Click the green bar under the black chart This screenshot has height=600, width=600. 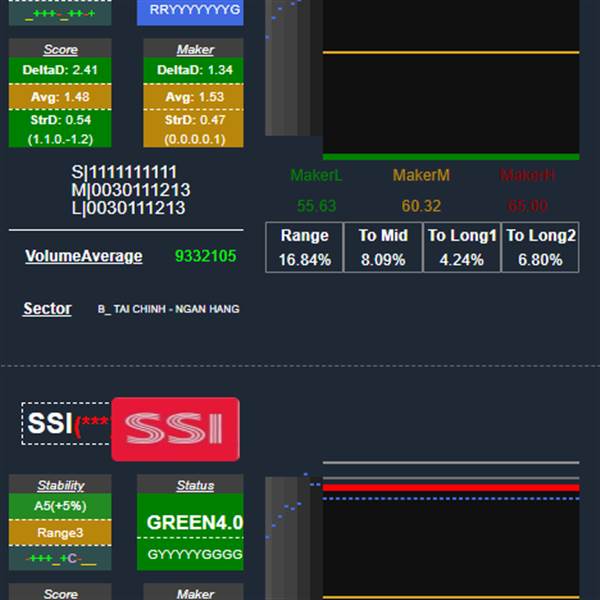(451, 157)
